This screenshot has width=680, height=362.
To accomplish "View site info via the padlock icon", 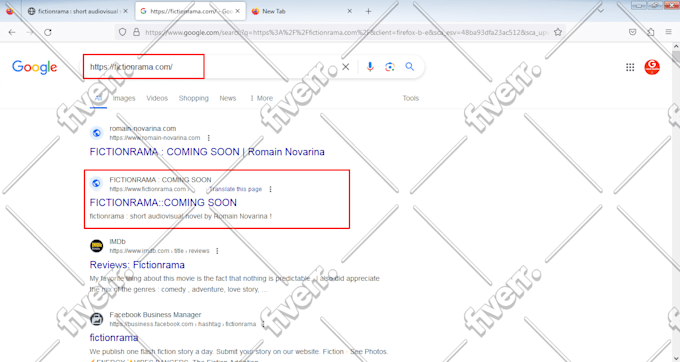I will 136,32.
